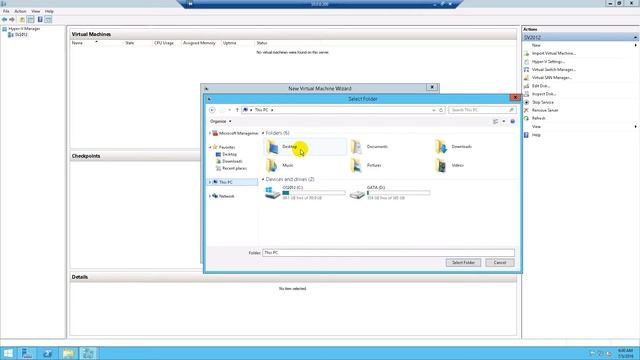Expand Microsoft Management tree node

(x=210, y=133)
